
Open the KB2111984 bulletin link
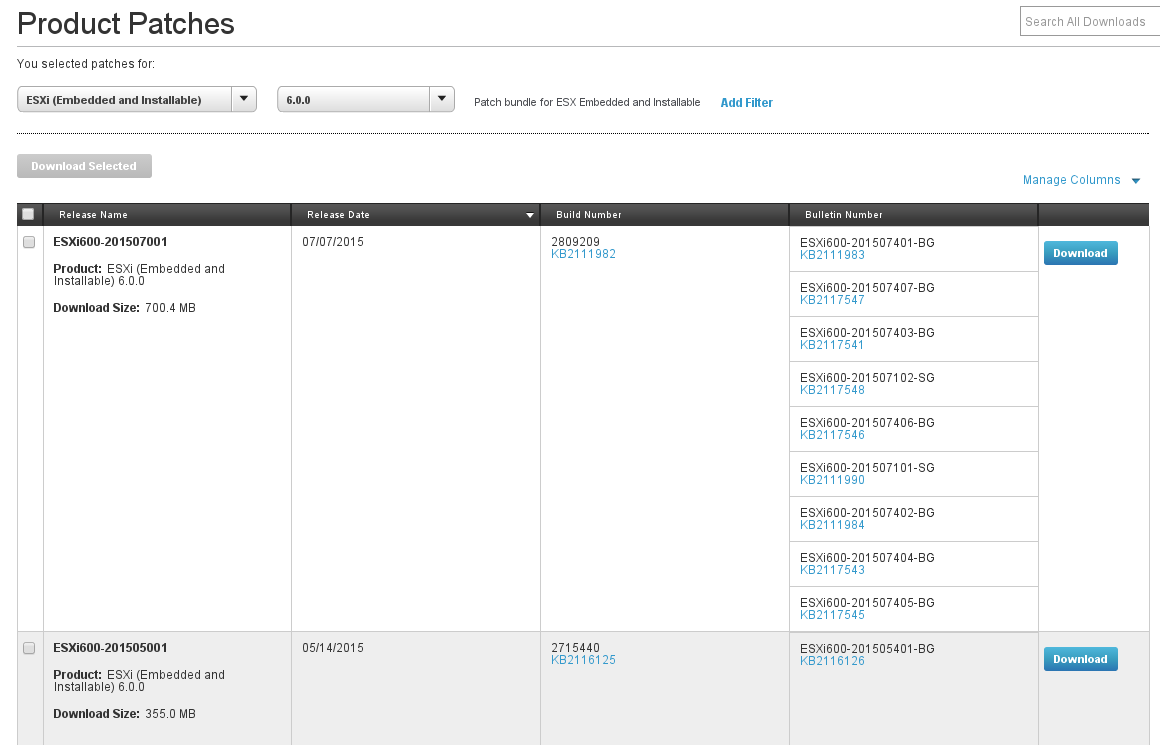pos(832,525)
